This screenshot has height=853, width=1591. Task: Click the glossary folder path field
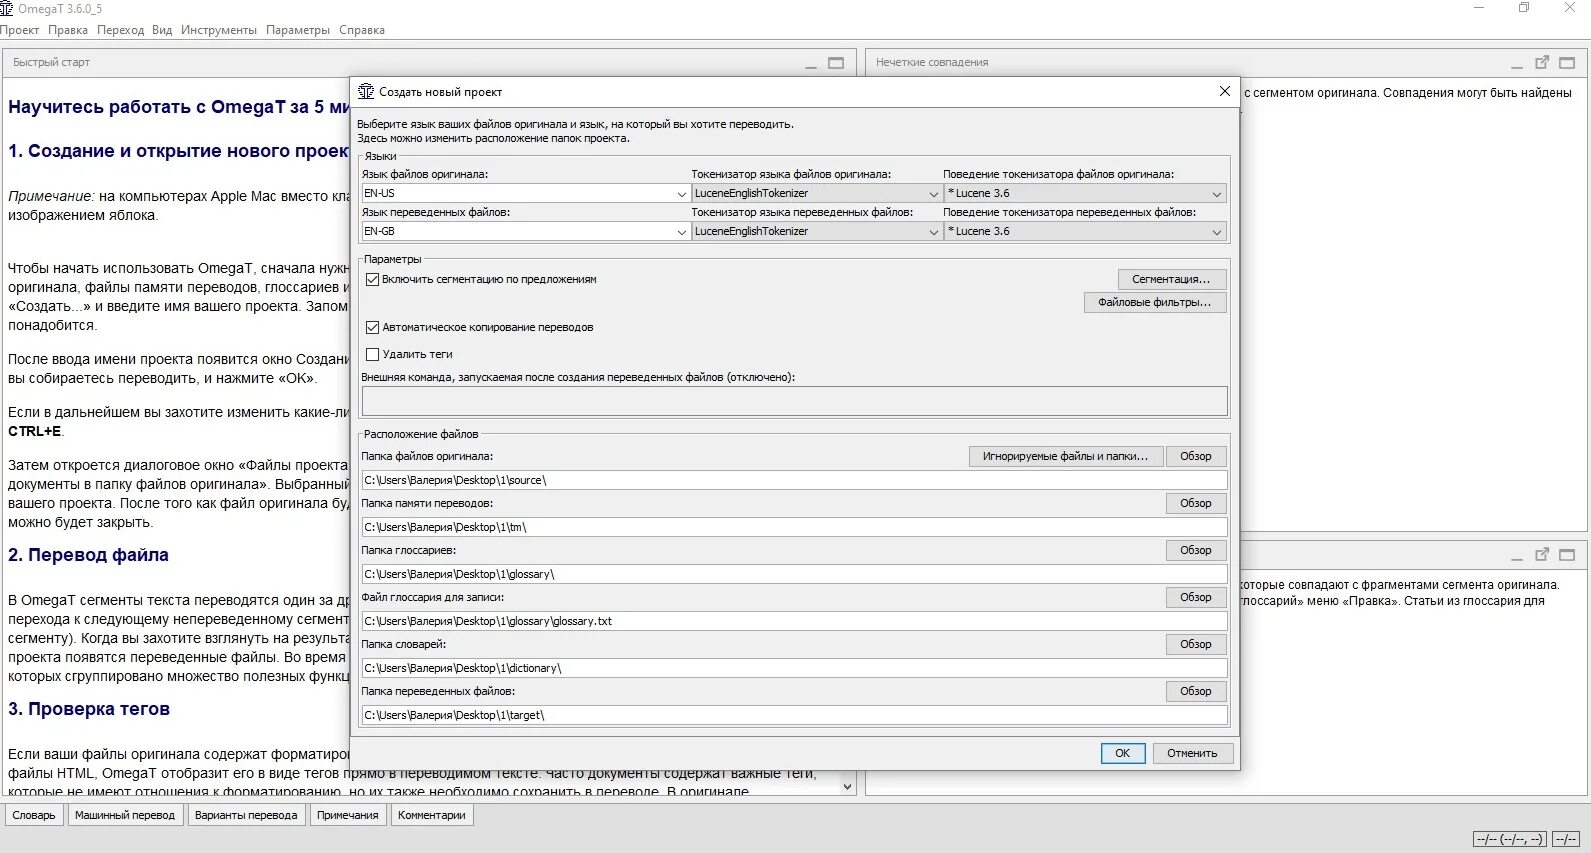794,574
